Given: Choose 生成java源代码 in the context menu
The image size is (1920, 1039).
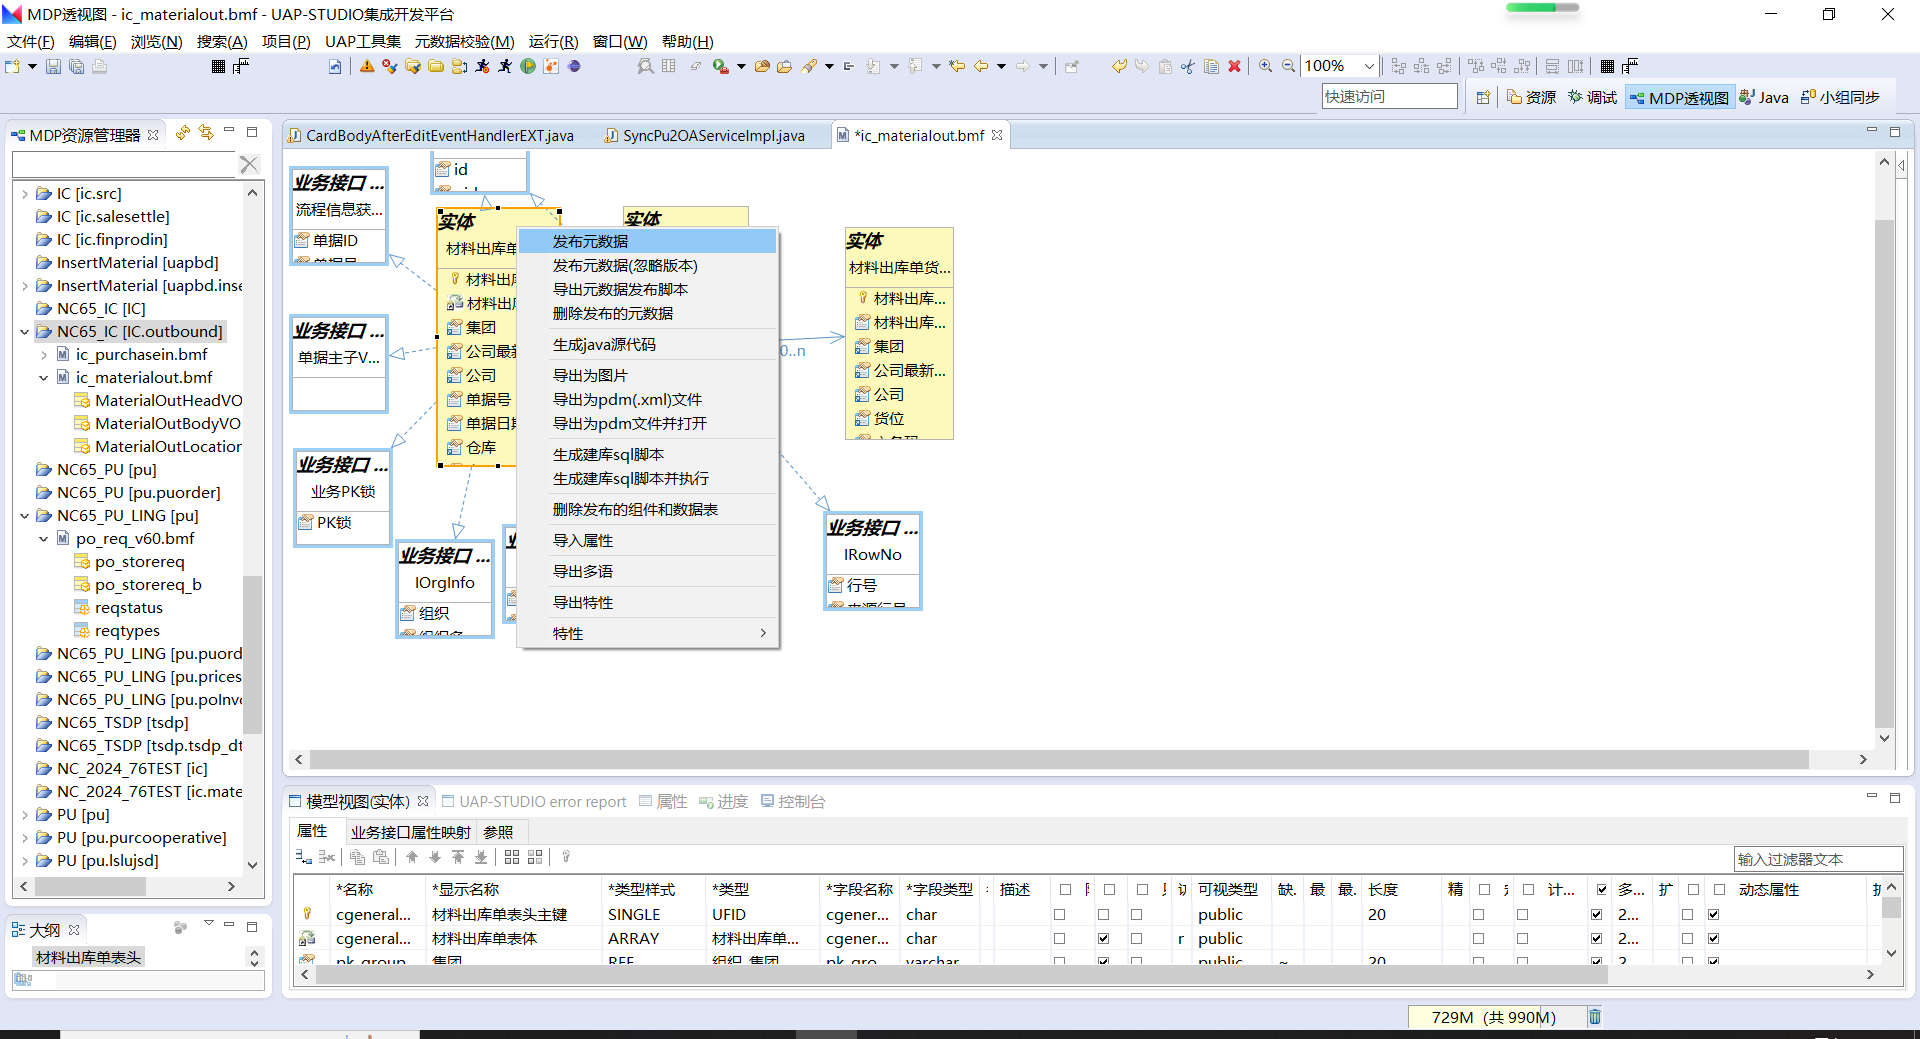Looking at the screenshot, I should point(647,344).
